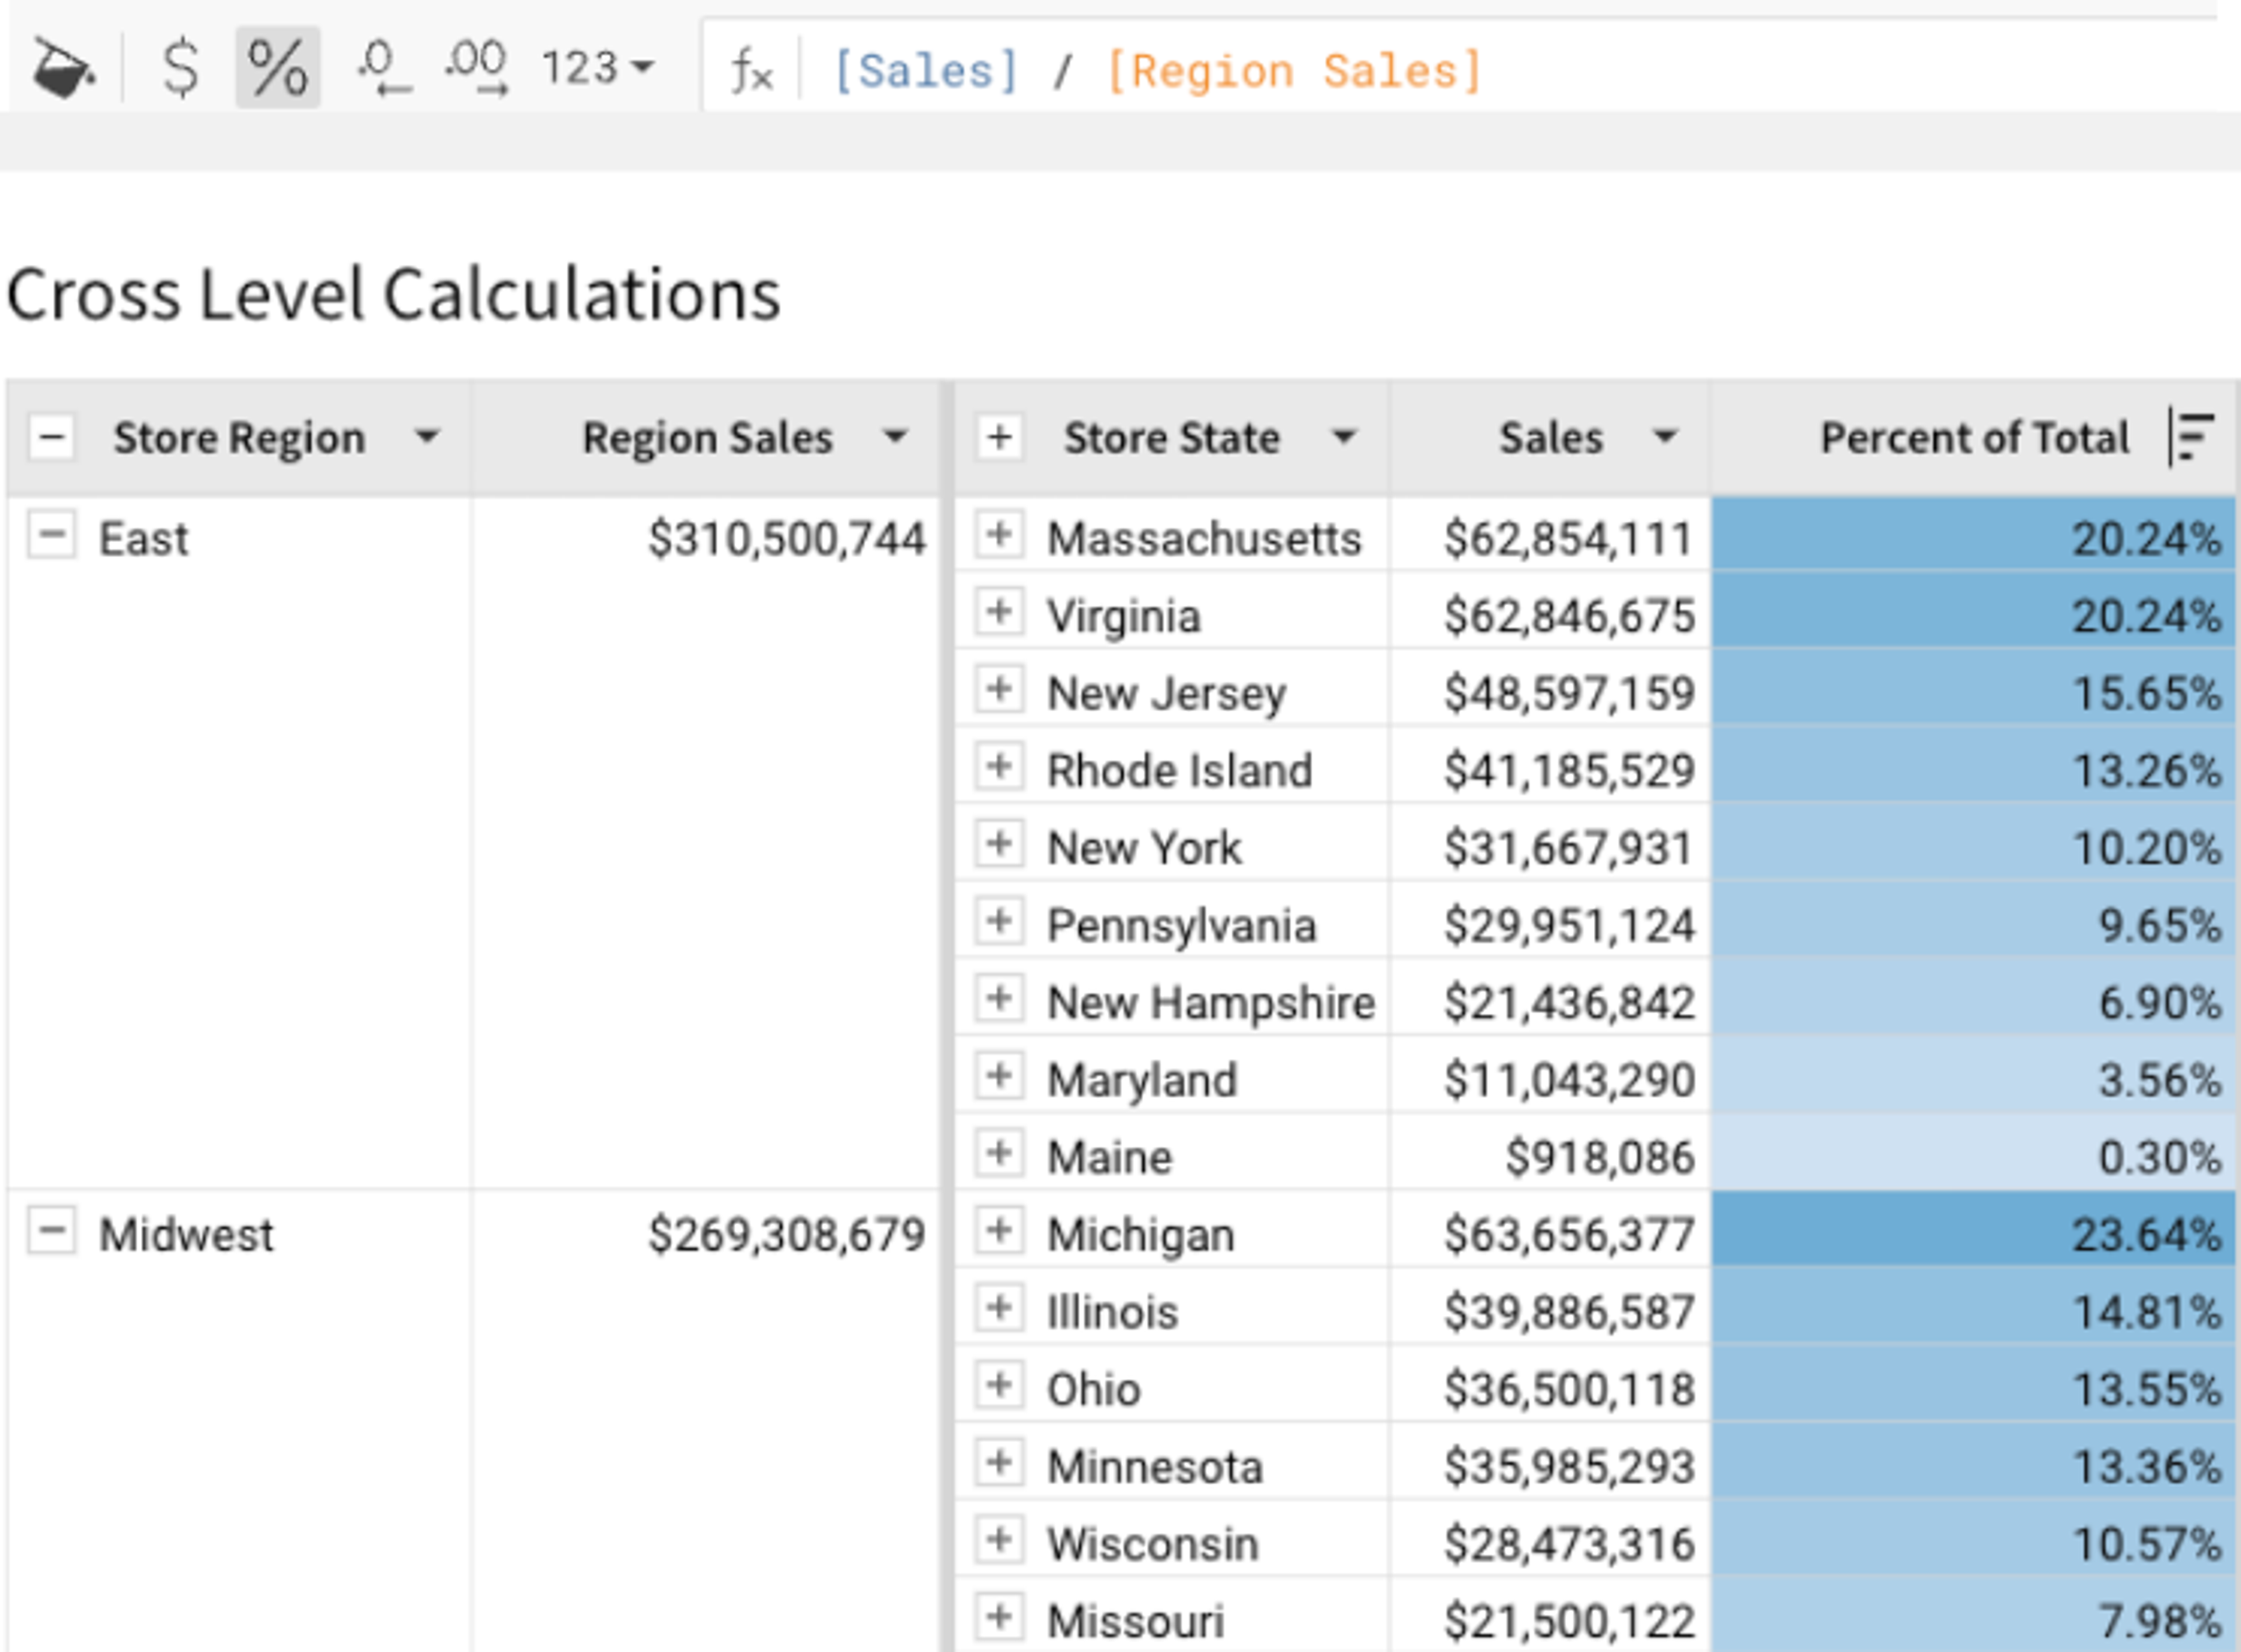2241x1652 pixels.
Task: Expand the New Jersey row
Action: tap(999, 689)
